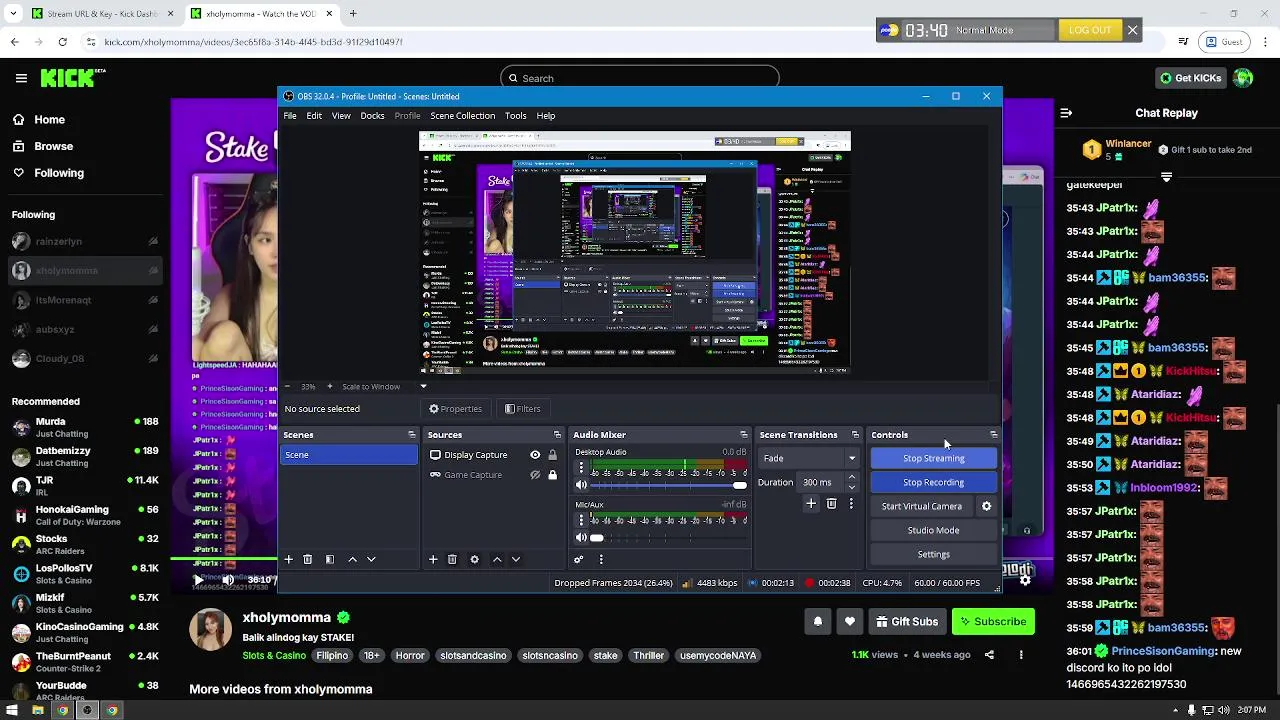Toggle follow heart for xholymomma
Image resolution: width=1280 pixels, height=720 pixels.
pos(850,622)
